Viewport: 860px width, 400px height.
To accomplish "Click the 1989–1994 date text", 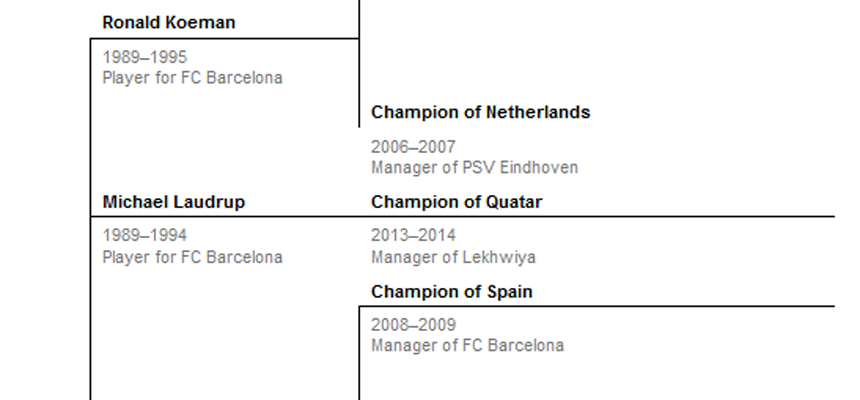I will (x=145, y=235).
